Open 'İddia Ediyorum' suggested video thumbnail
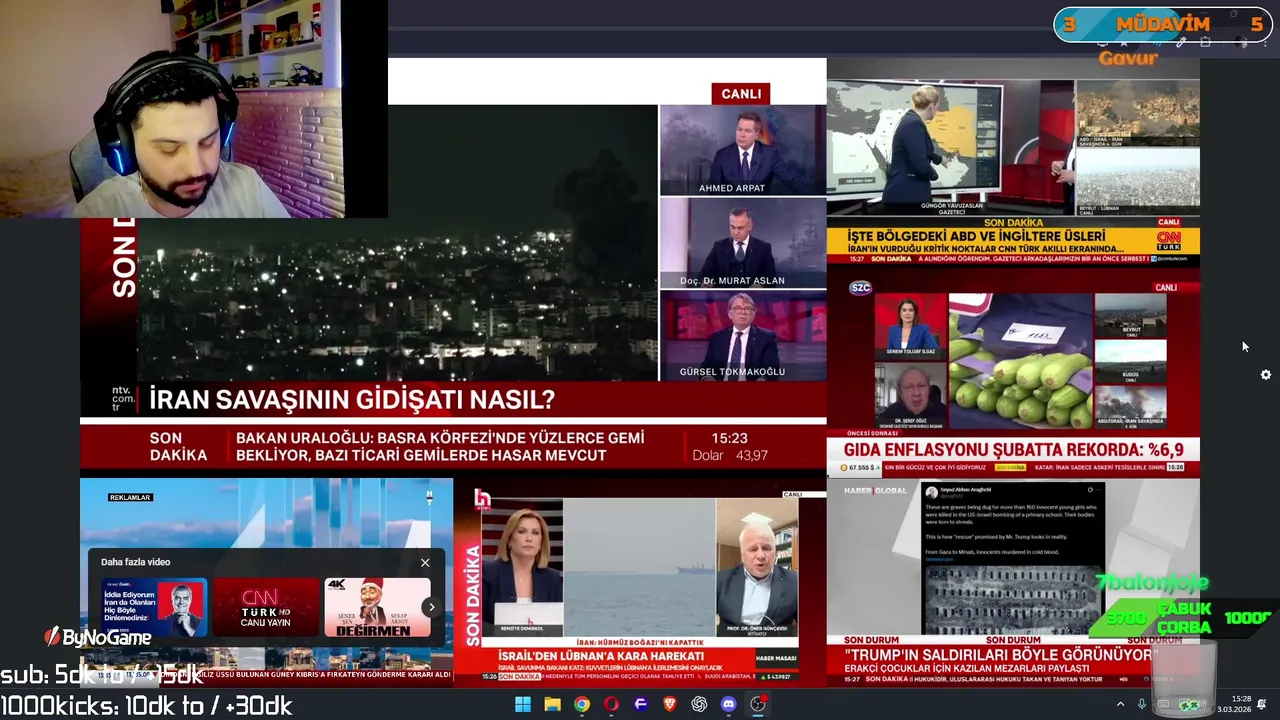This screenshot has height=720, width=1280. click(x=154, y=607)
